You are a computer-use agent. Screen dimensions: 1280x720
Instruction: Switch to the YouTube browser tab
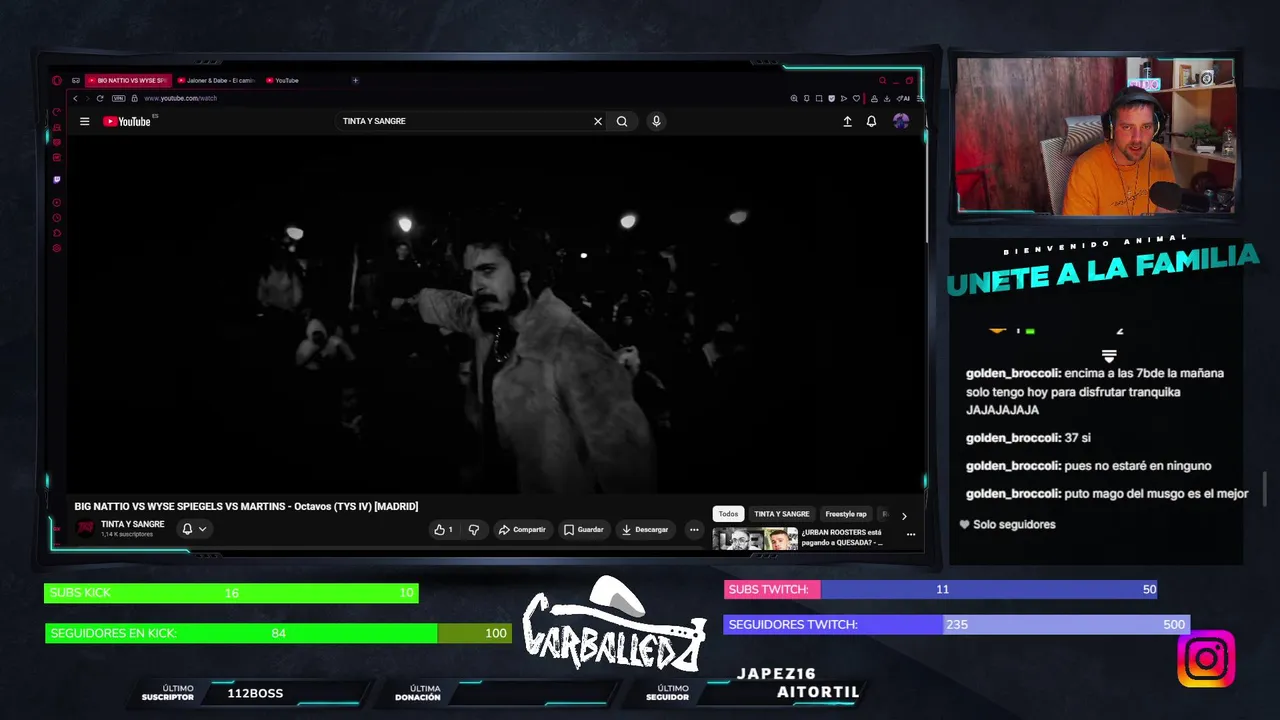(283, 80)
